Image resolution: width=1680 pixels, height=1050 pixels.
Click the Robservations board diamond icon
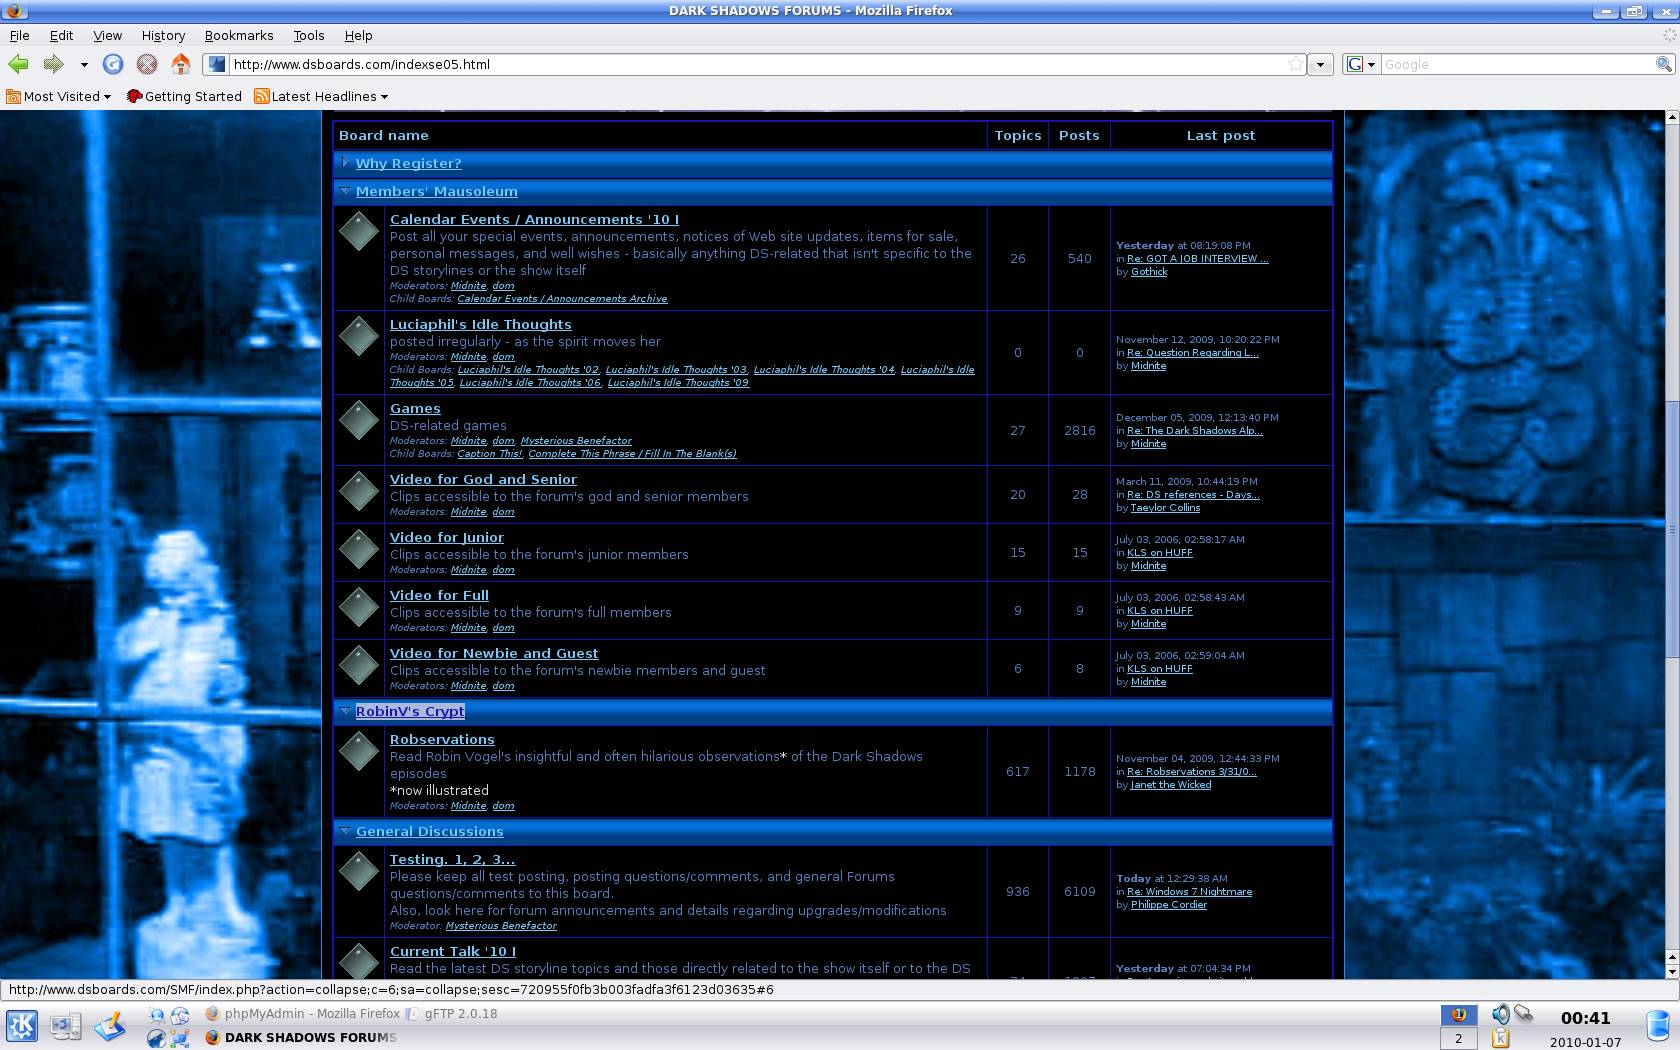click(x=358, y=751)
